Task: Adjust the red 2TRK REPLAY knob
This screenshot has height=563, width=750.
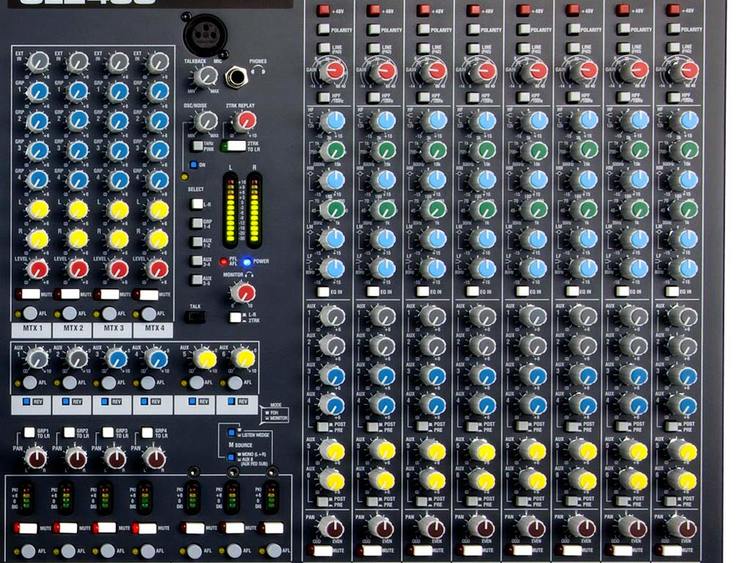Action: point(245,121)
